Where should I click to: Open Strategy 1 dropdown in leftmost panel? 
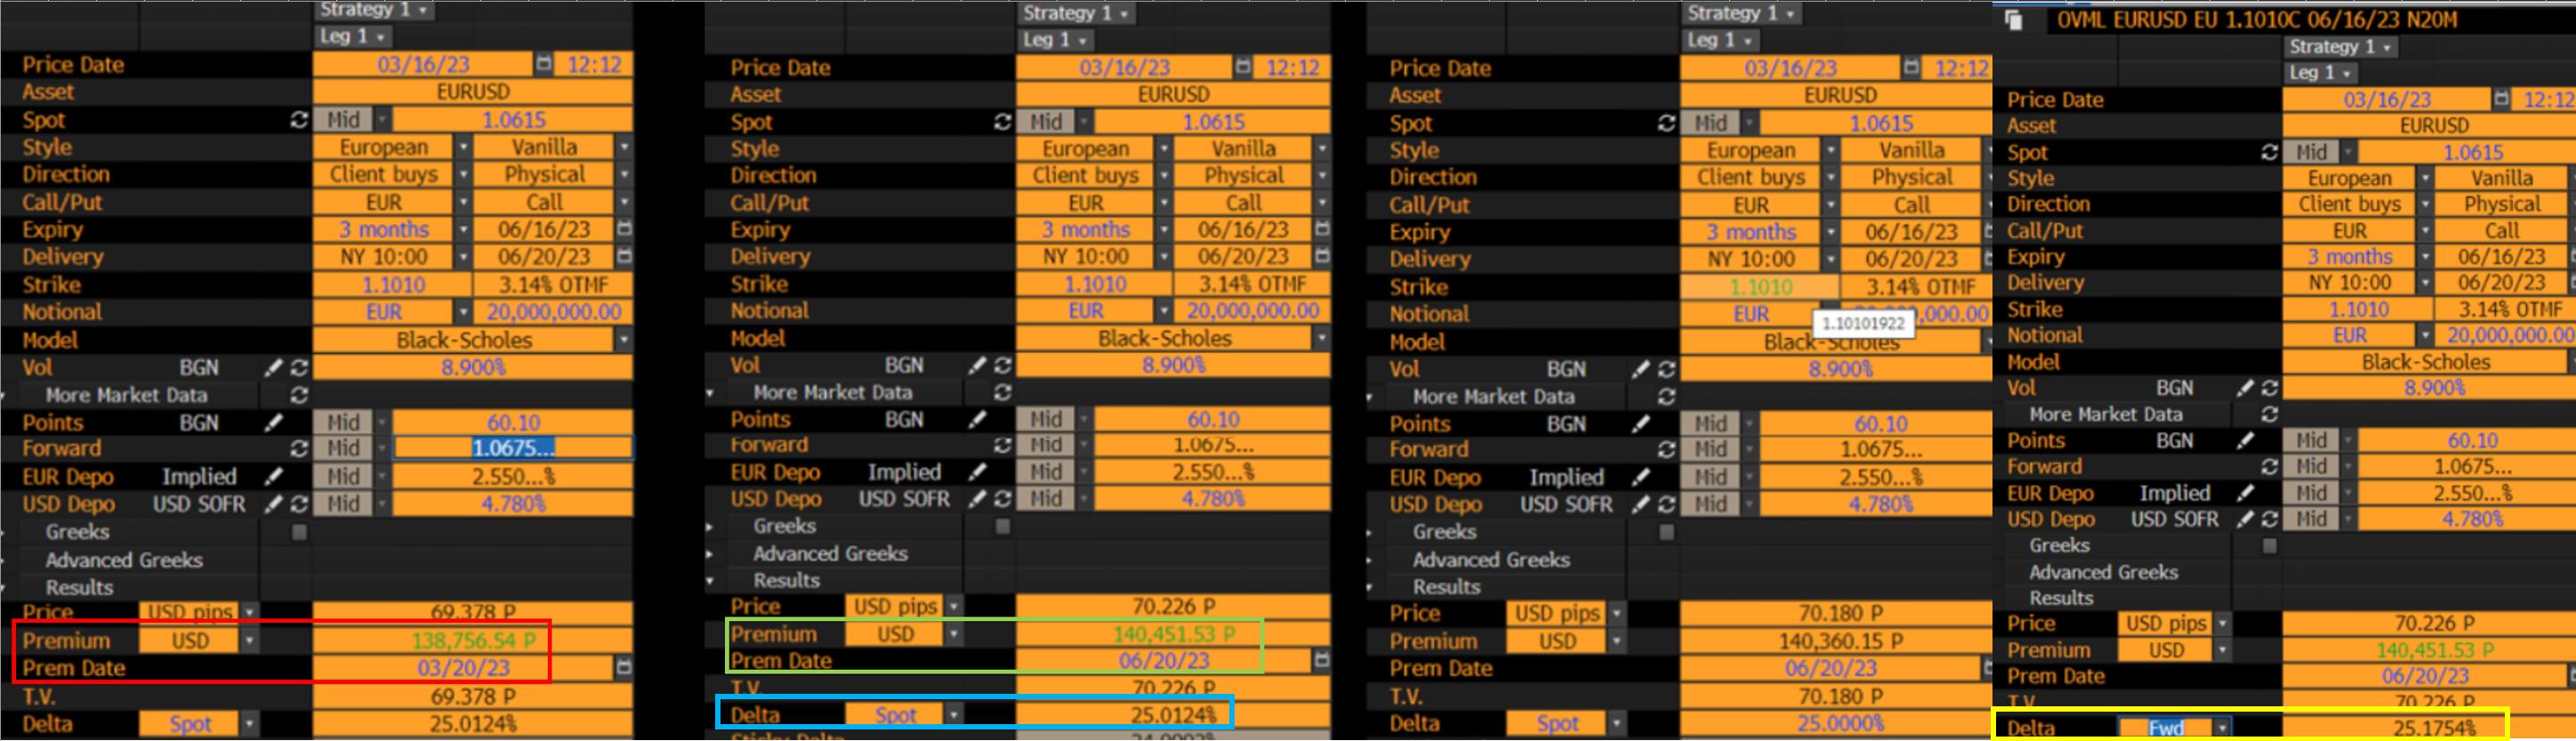click(374, 10)
